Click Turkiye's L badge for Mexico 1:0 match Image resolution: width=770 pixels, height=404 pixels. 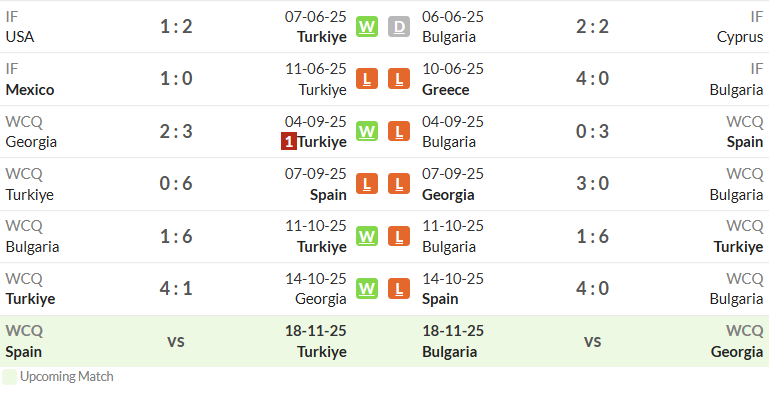[x=367, y=79]
